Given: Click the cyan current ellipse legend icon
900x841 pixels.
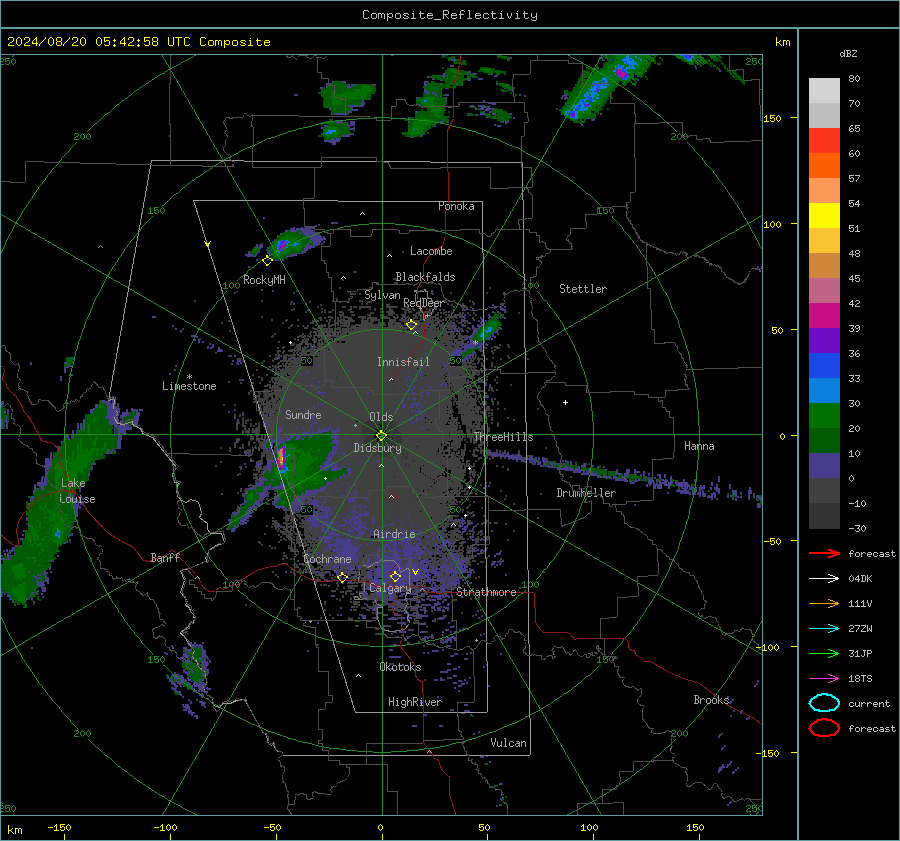Looking at the screenshot, I should [x=824, y=703].
